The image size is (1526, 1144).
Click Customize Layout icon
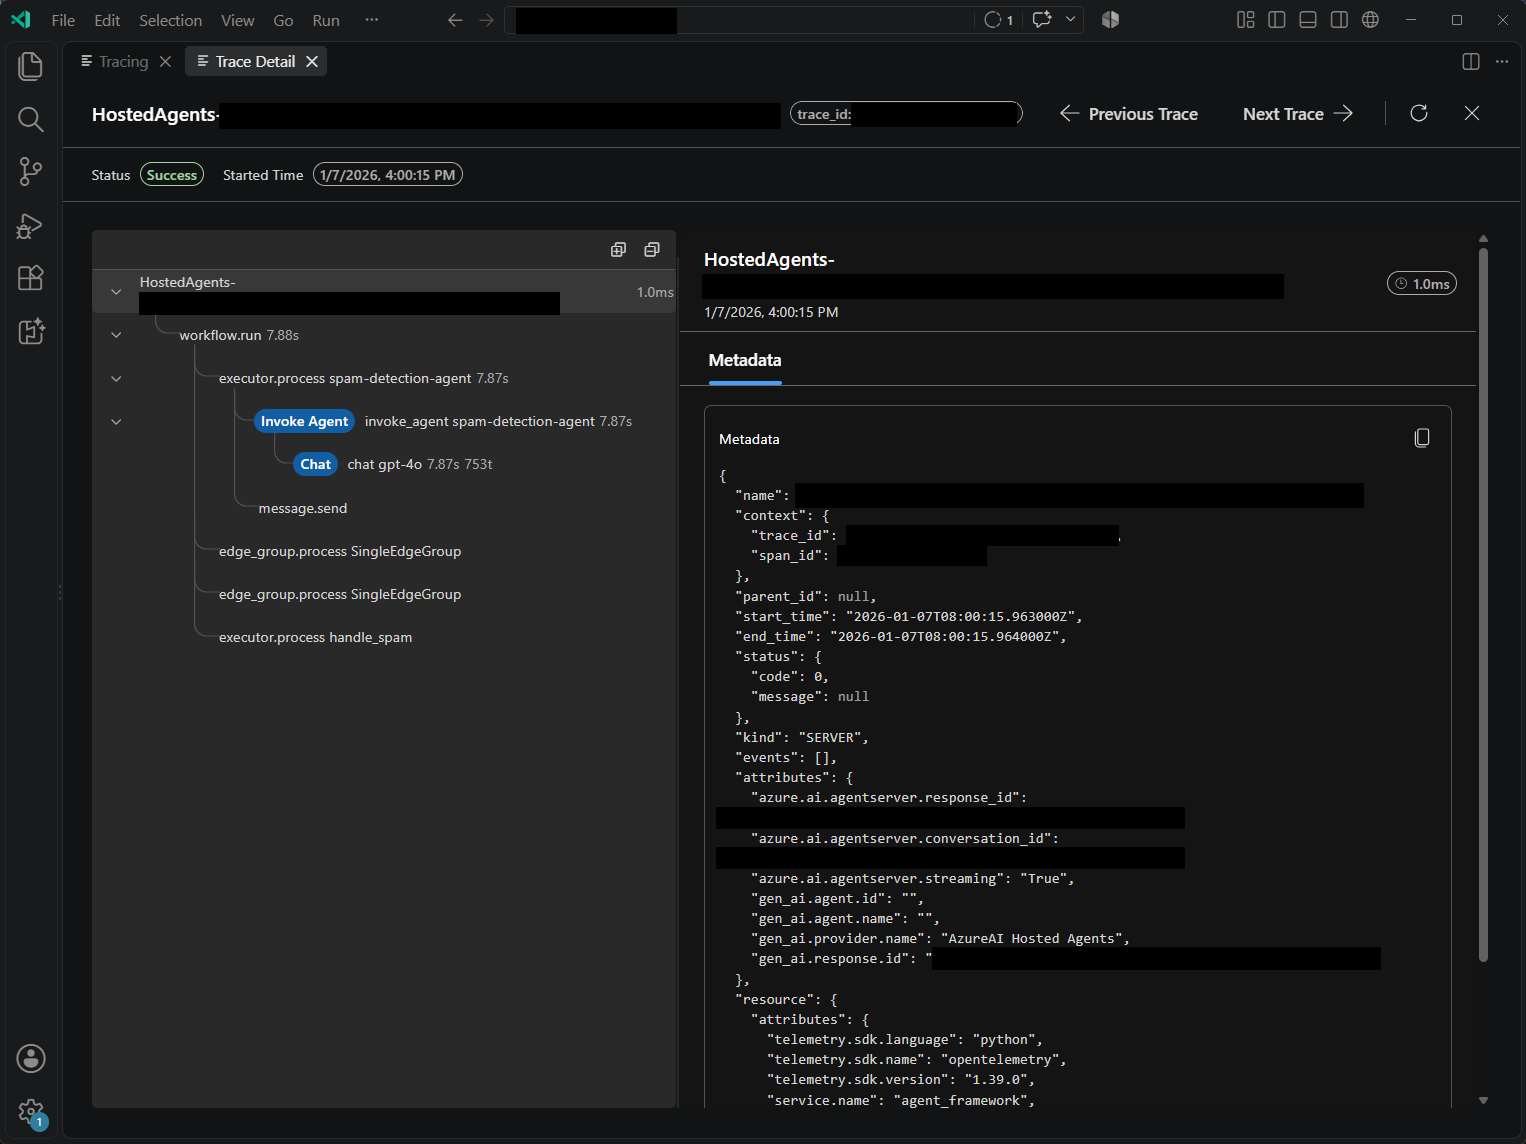pyautogui.click(x=1246, y=20)
